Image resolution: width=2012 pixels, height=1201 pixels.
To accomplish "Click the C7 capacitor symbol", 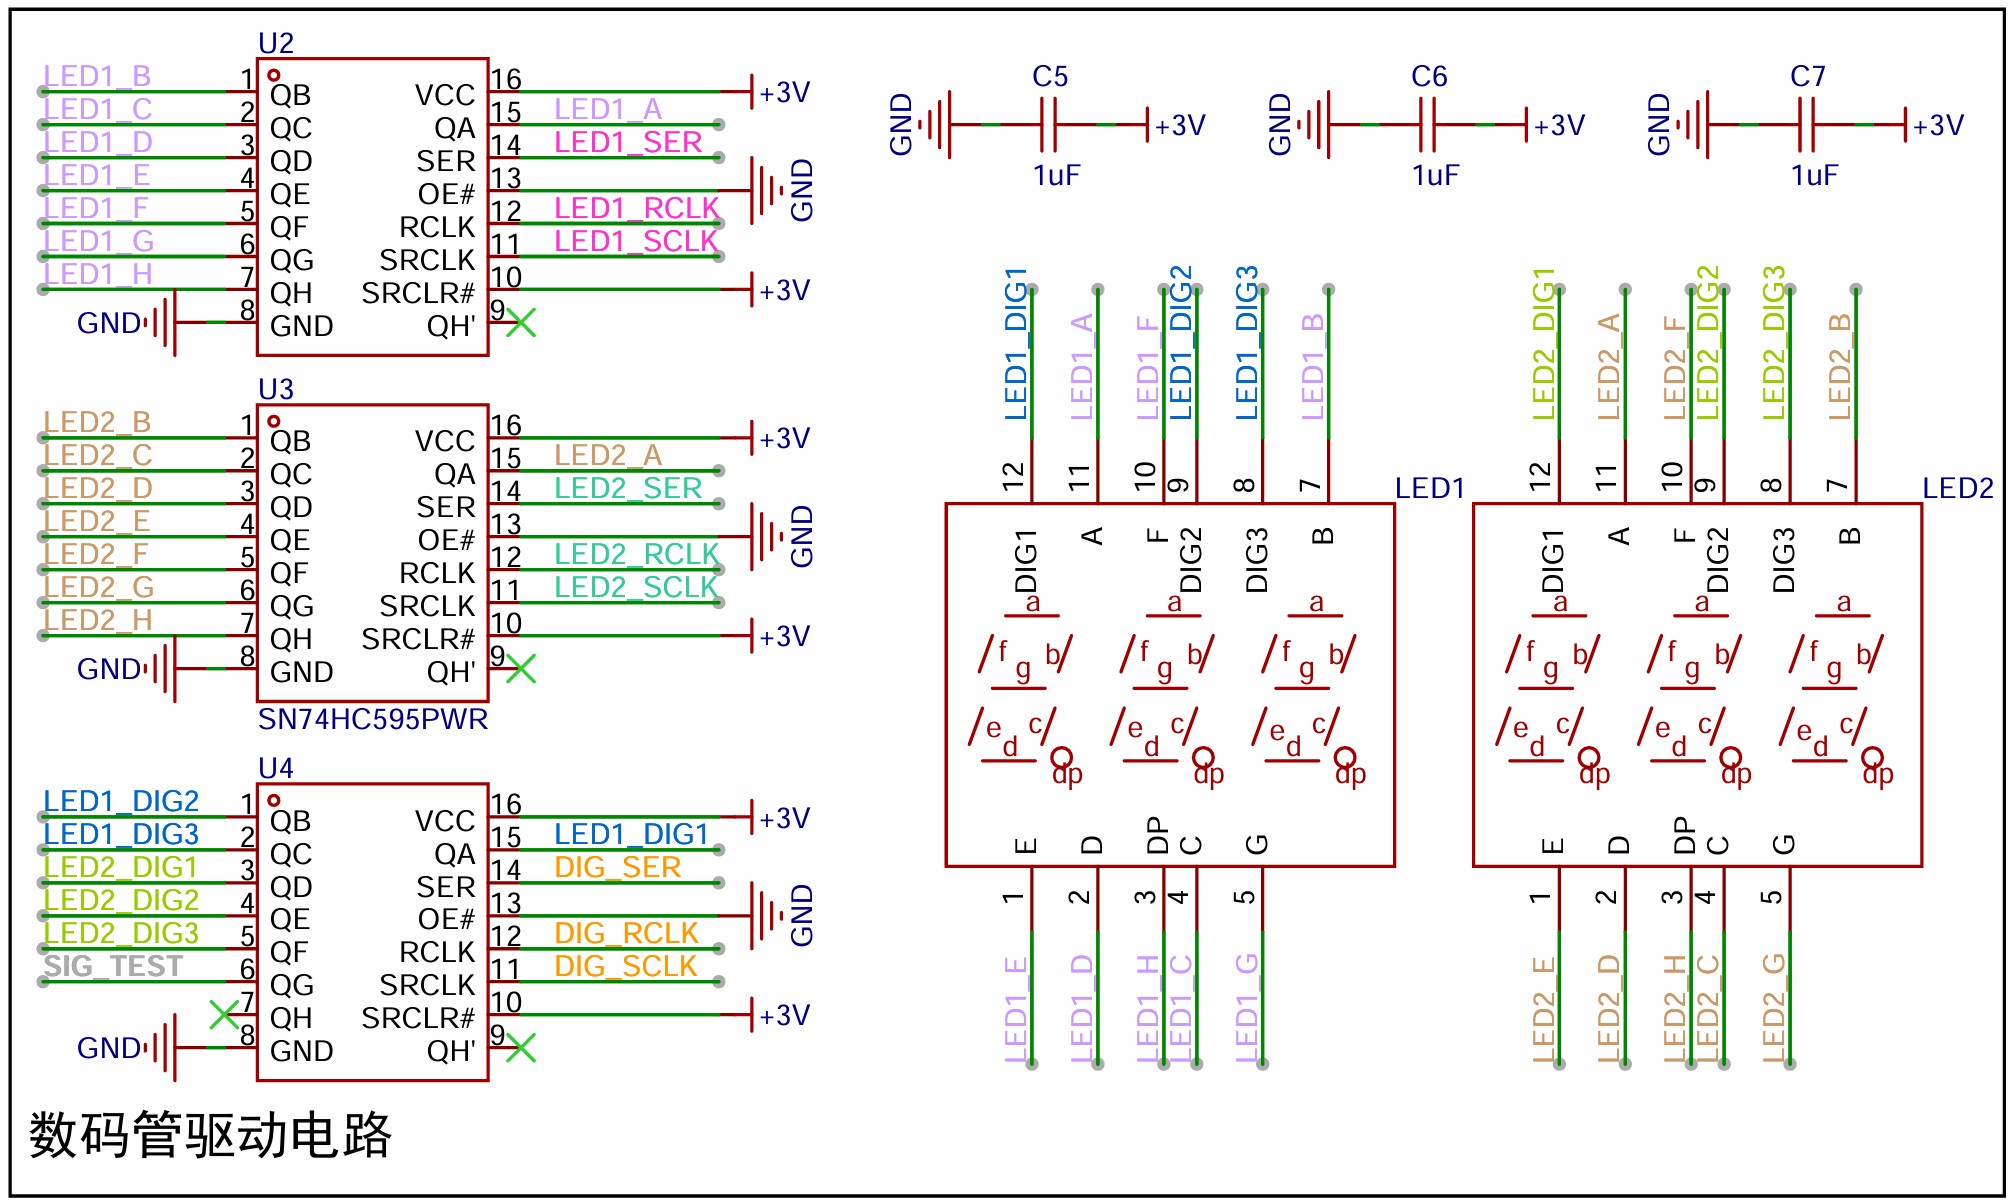I will [x=1807, y=125].
